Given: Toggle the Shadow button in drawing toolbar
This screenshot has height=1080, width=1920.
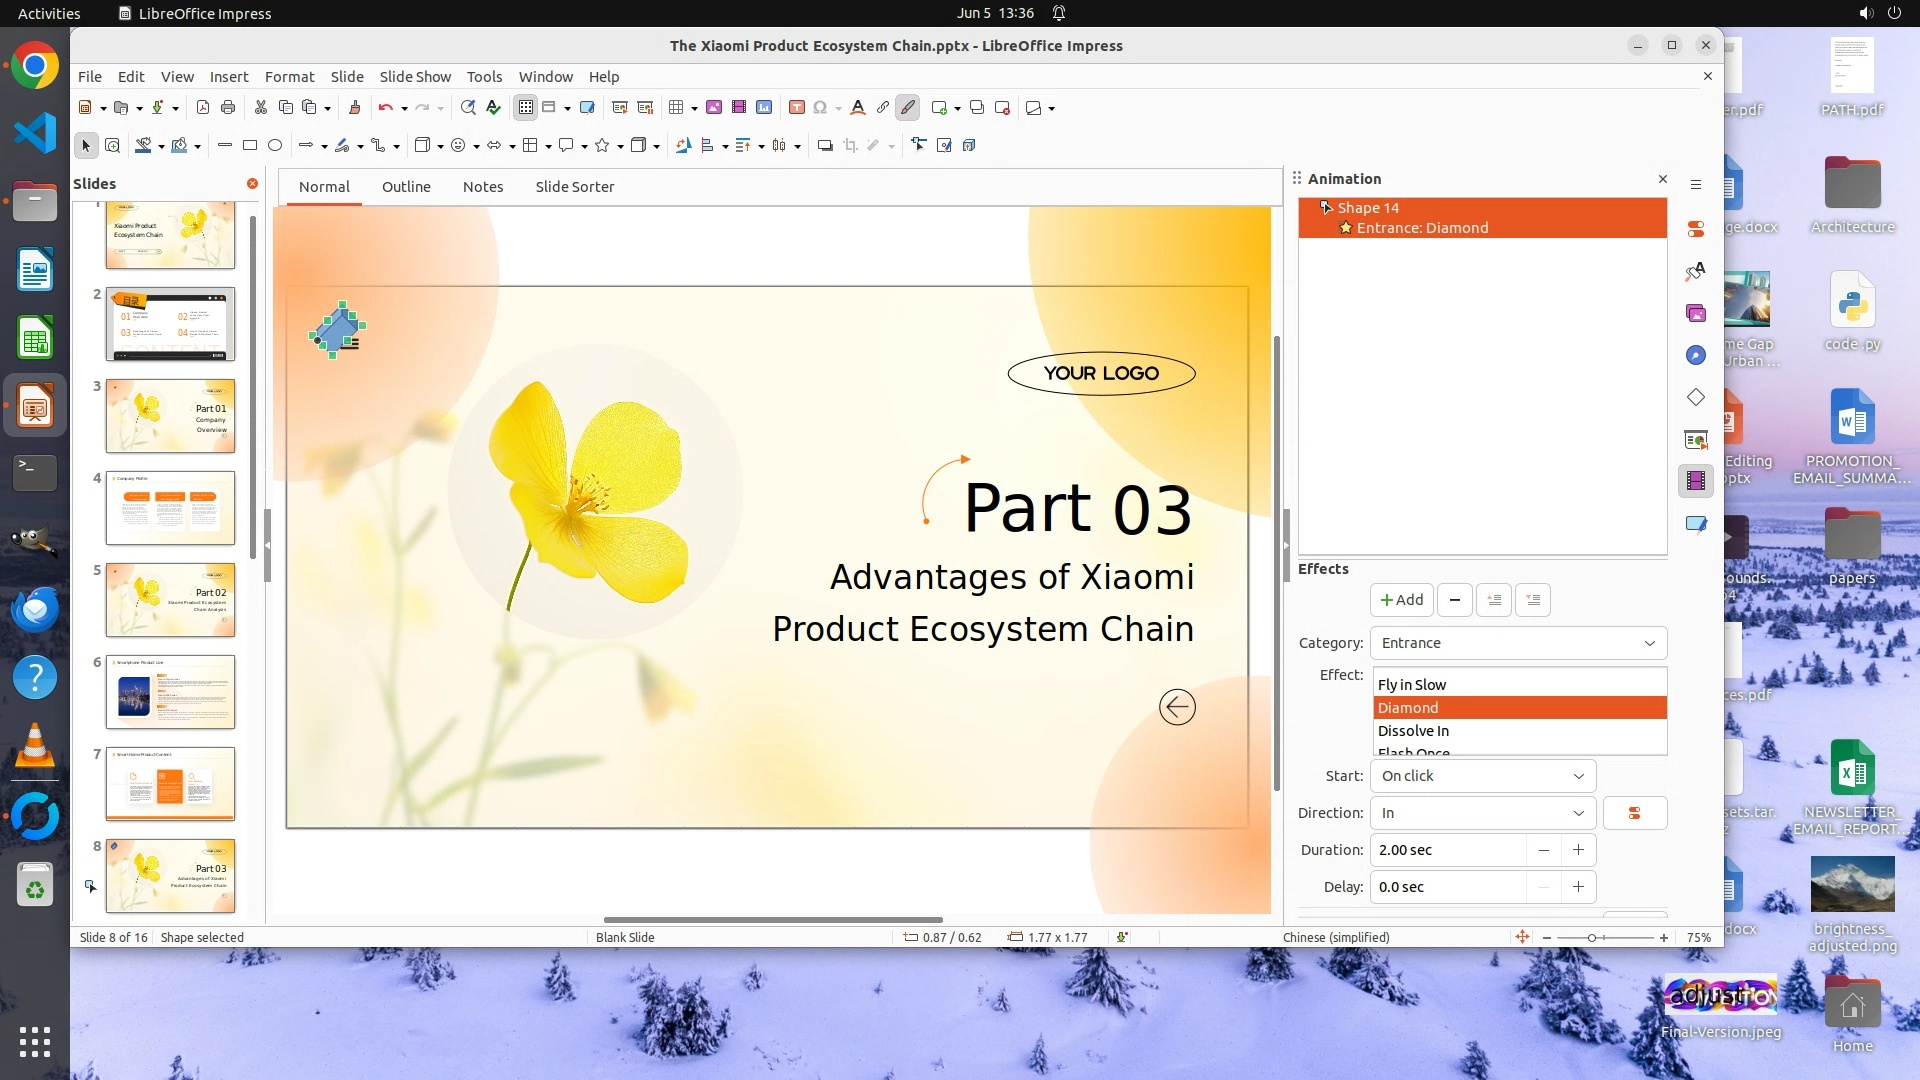Looking at the screenshot, I should click(825, 146).
